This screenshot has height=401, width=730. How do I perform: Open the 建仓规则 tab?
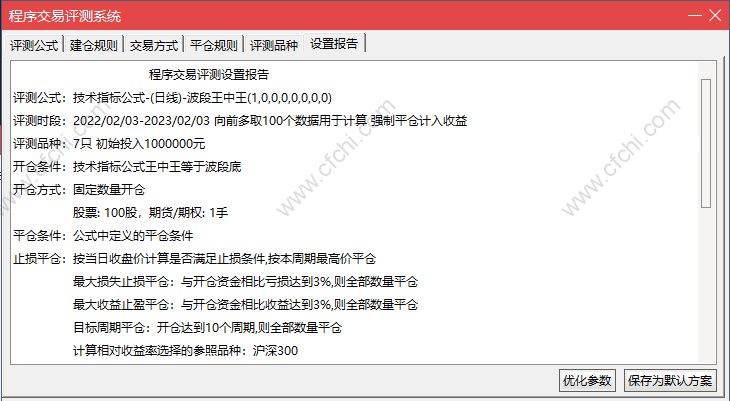click(94, 45)
